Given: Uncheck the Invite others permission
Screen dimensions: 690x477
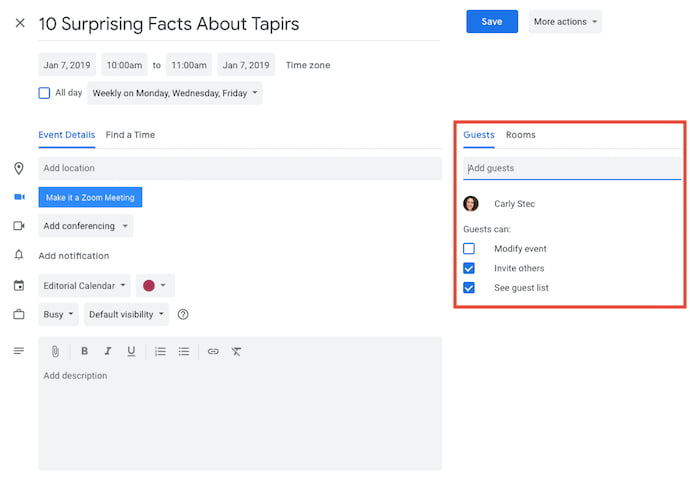Looking at the screenshot, I should 469,268.
